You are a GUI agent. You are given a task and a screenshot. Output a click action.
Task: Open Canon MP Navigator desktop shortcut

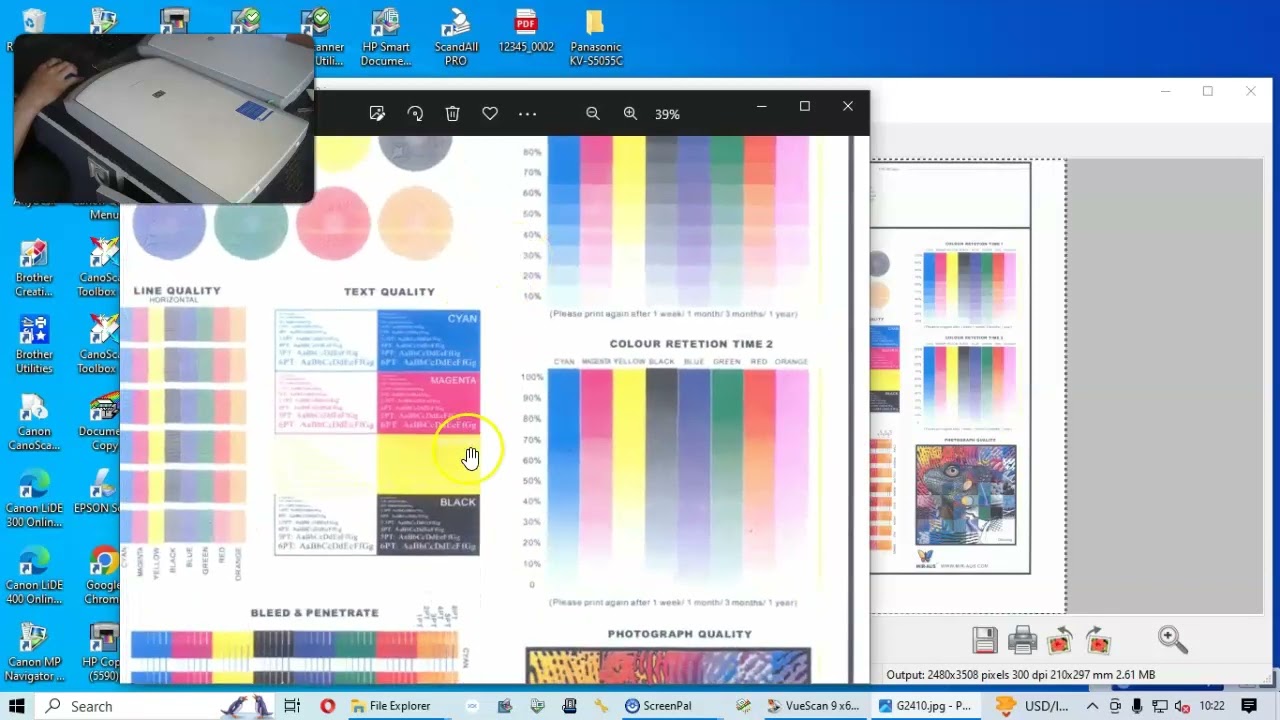click(34, 652)
